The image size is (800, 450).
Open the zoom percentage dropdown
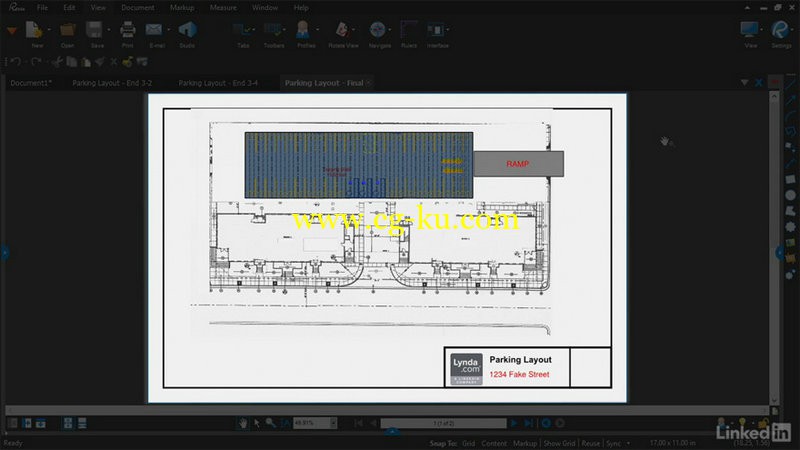333,423
